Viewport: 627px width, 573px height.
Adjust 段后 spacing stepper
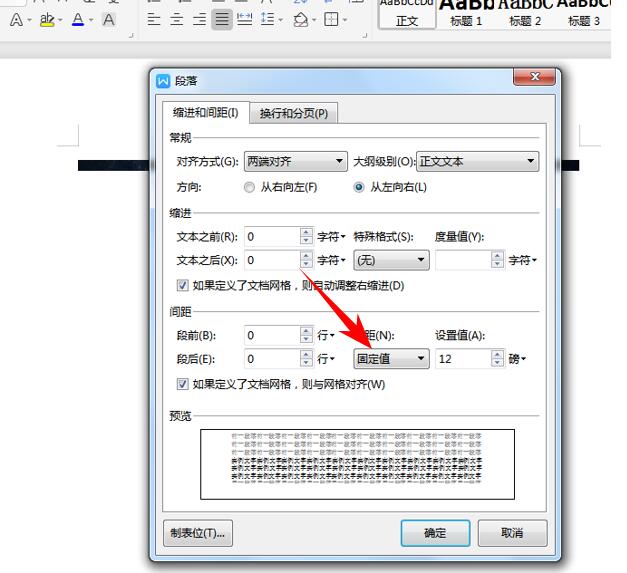(x=306, y=359)
